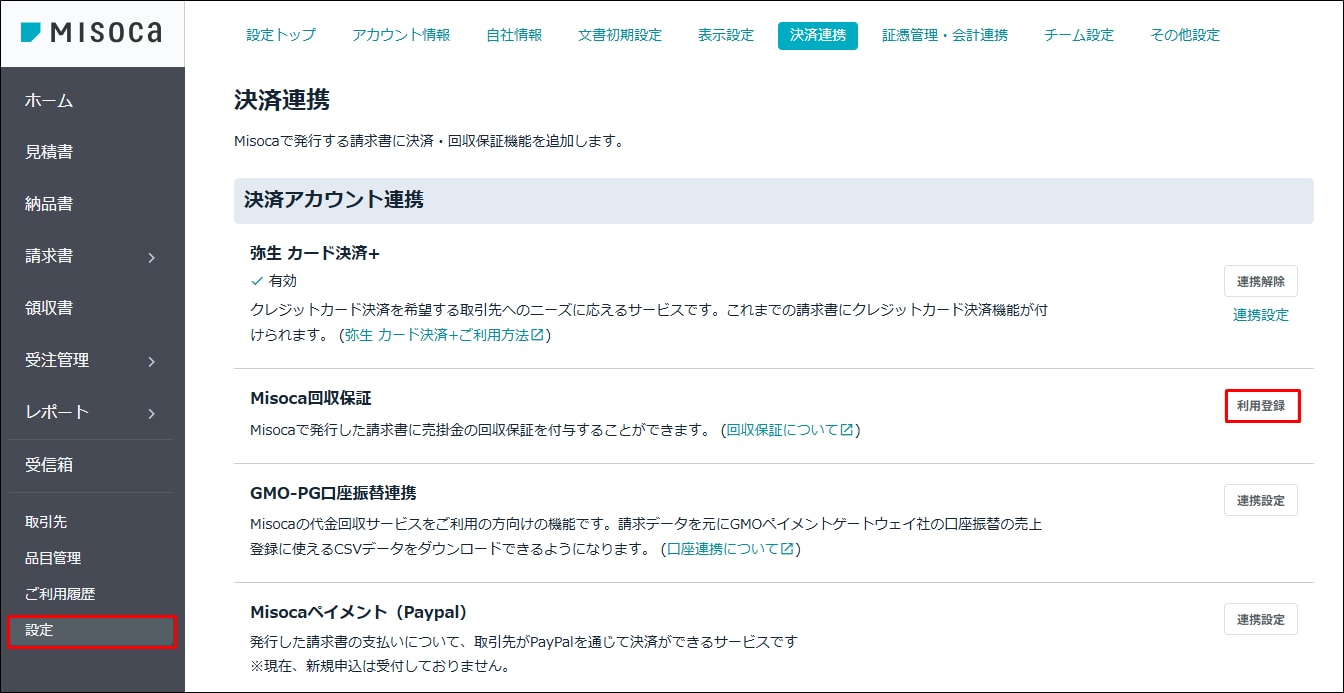The height and width of the screenshot is (693, 1344).
Task: Switch to the 設定トップ tab
Action: point(281,35)
